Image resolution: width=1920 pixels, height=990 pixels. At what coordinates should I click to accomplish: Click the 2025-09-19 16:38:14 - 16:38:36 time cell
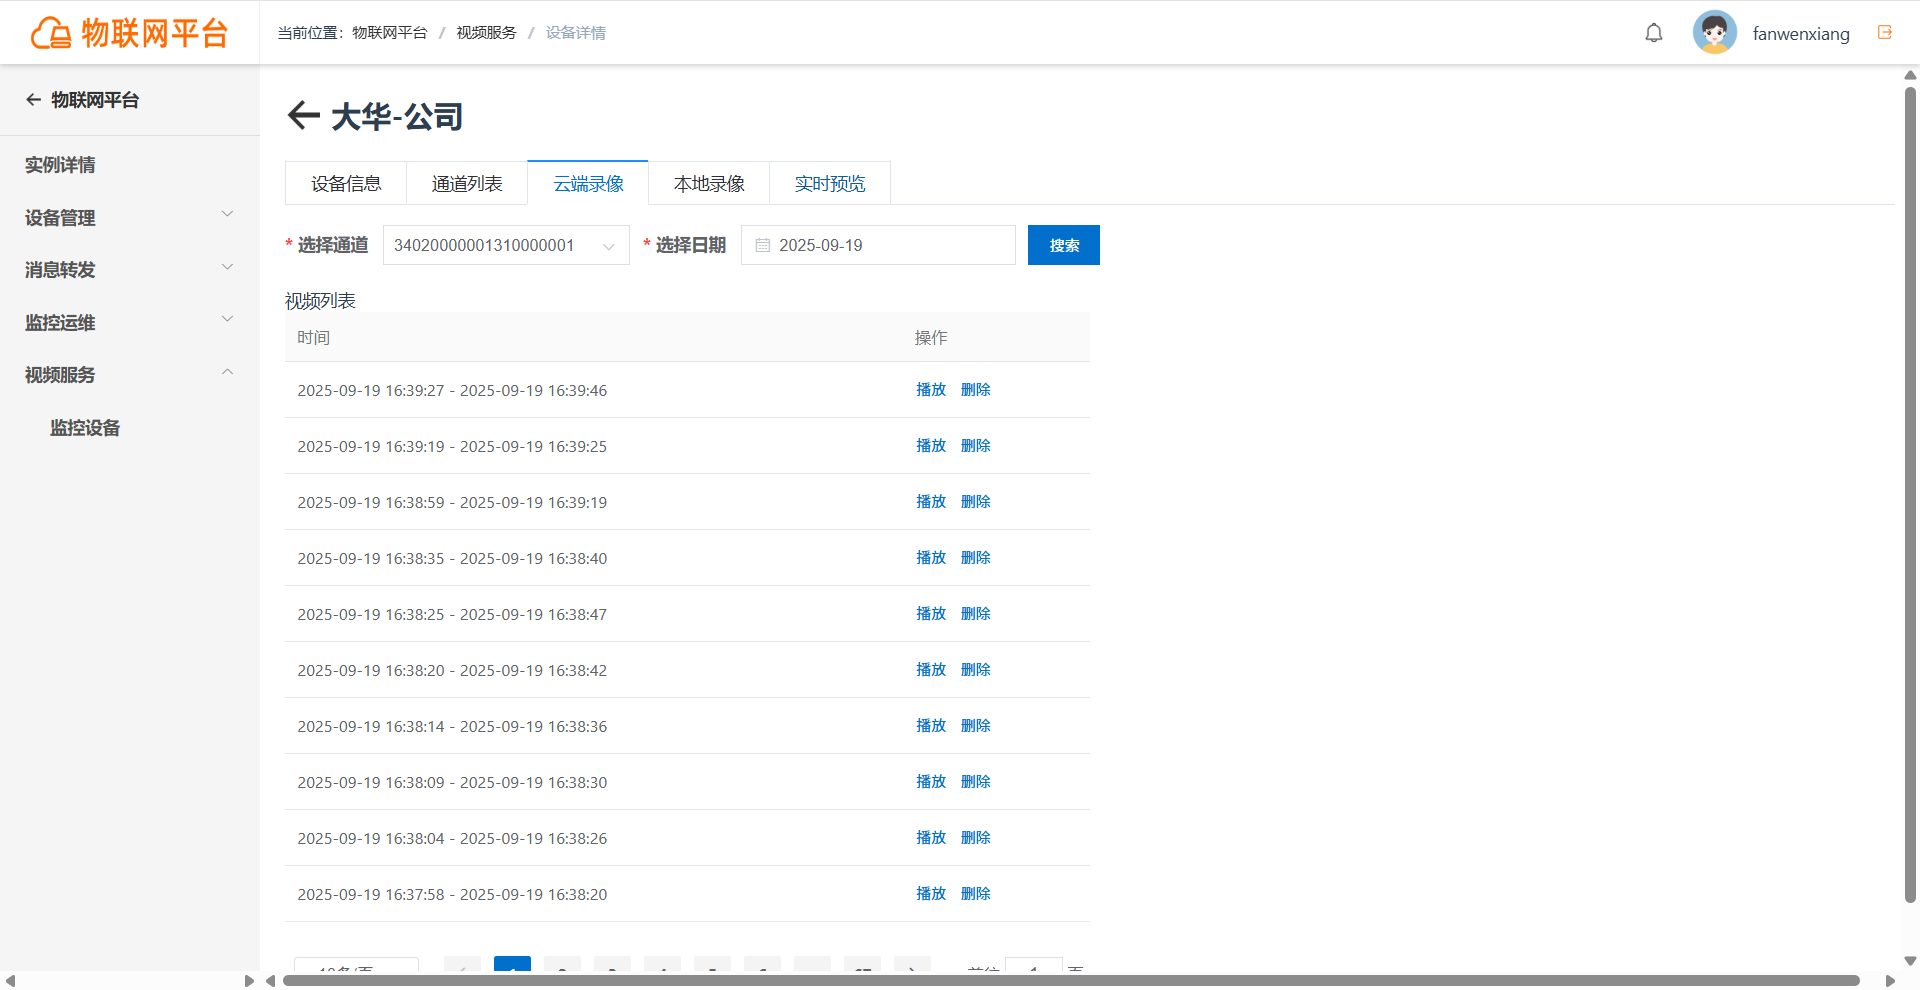click(452, 726)
